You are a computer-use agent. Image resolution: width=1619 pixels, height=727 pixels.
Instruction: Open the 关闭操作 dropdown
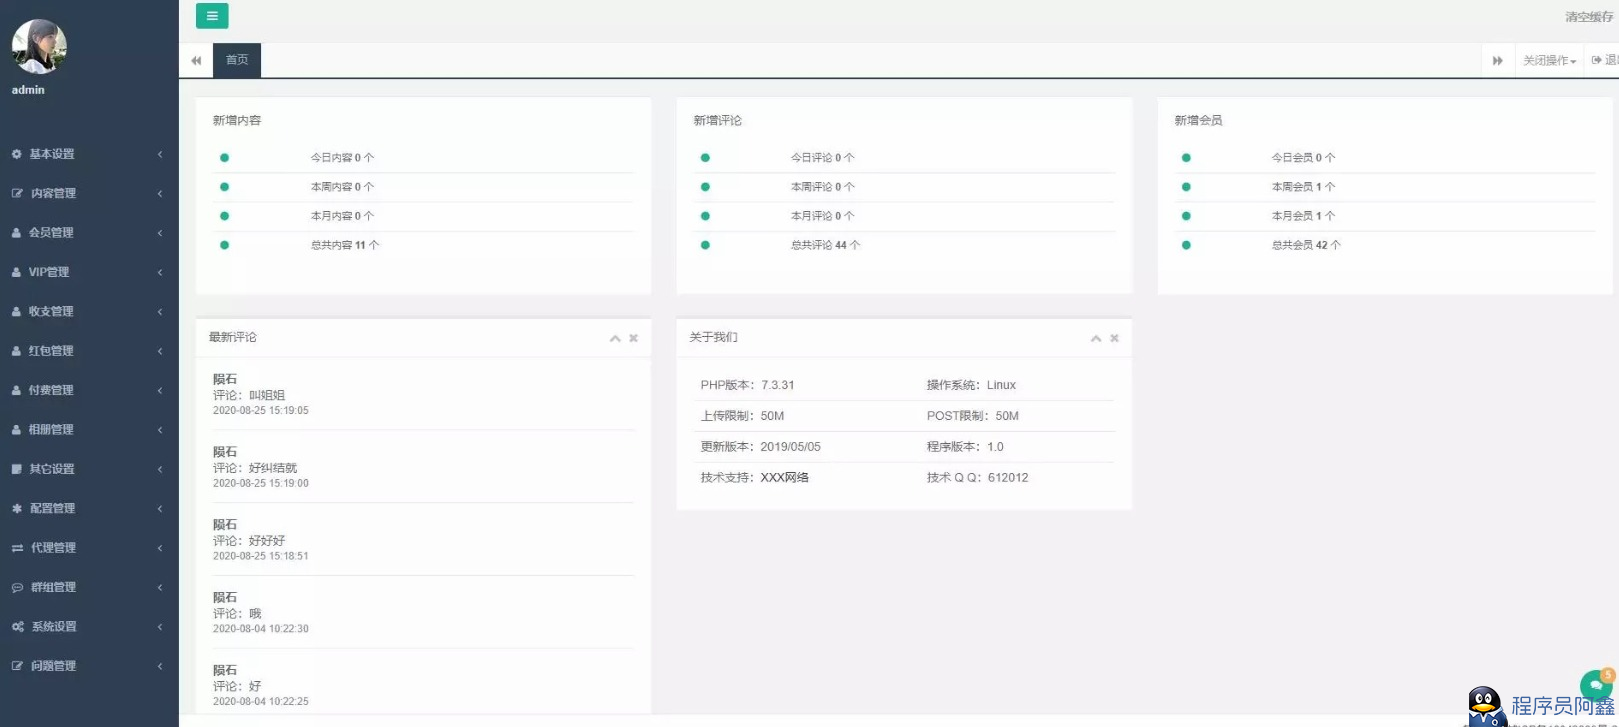pyautogui.click(x=1549, y=61)
